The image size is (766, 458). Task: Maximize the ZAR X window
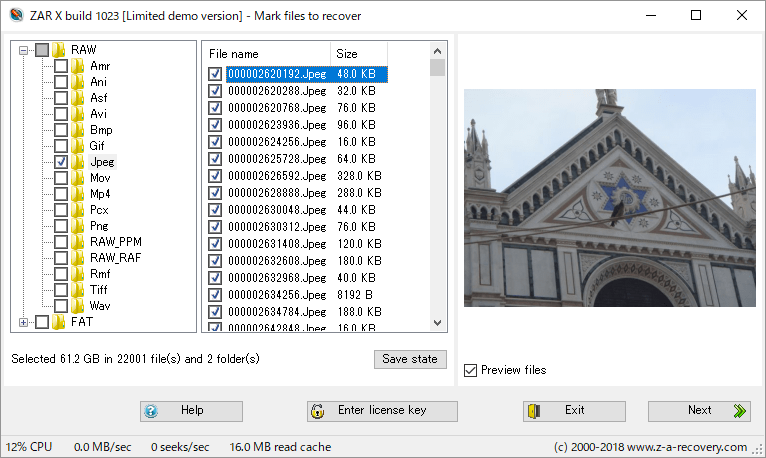click(x=696, y=15)
